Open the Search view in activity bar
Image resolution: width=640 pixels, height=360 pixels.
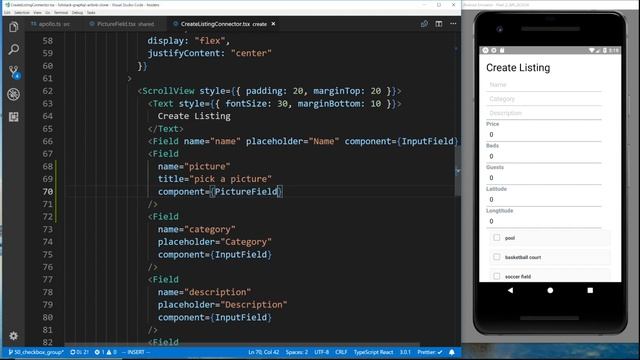pyautogui.click(x=13, y=49)
